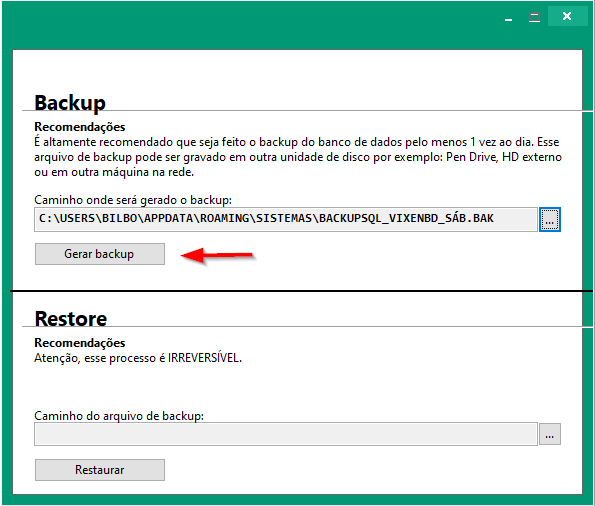Click the divider line between Backup and Restore
This screenshot has height=506, width=595.
pos(301,291)
